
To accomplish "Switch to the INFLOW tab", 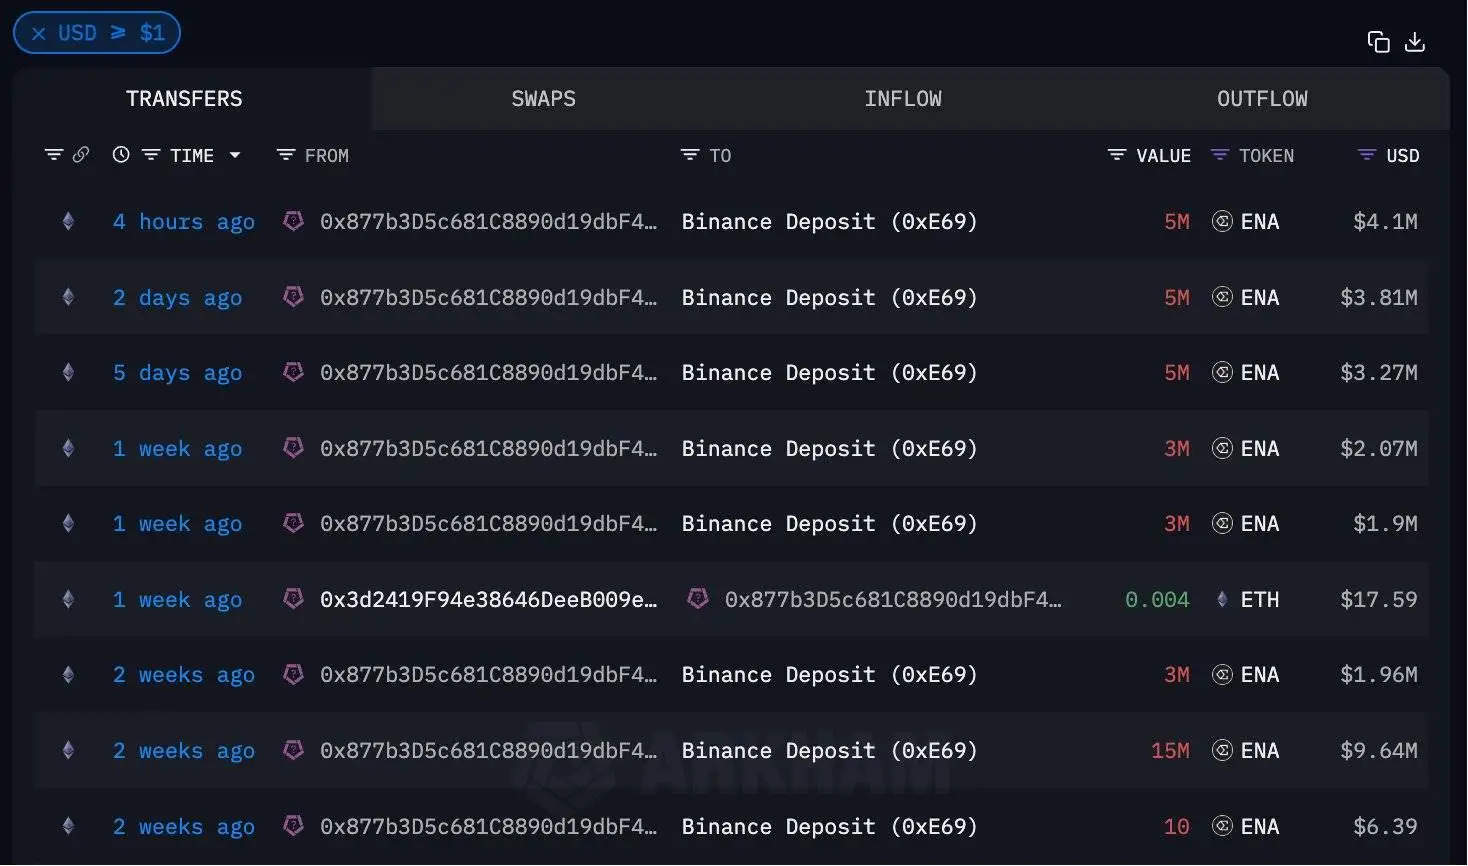I will [x=902, y=98].
